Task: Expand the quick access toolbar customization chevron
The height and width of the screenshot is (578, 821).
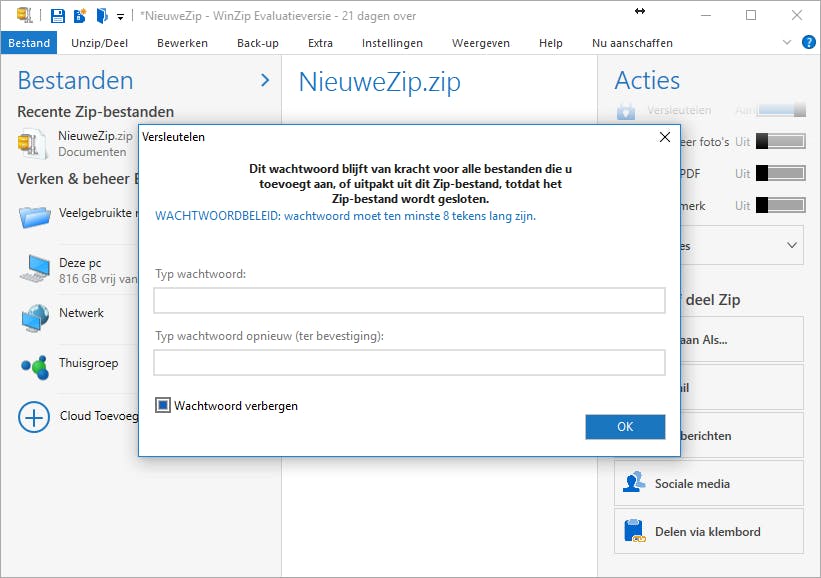Action: [x=120, y=16]
